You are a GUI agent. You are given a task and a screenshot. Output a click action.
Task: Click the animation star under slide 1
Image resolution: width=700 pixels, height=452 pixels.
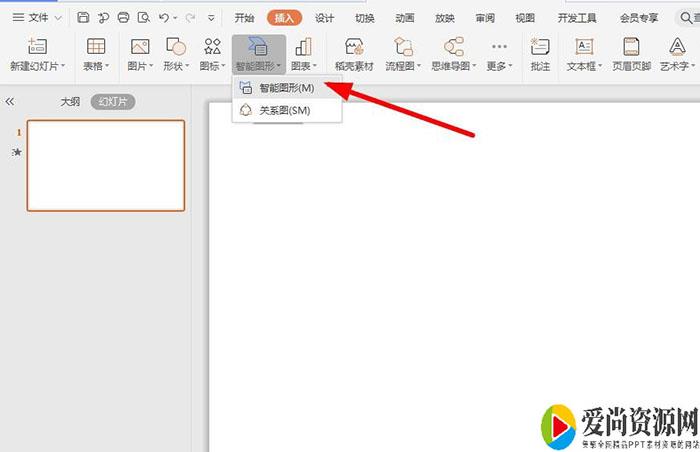pos(17,152)
